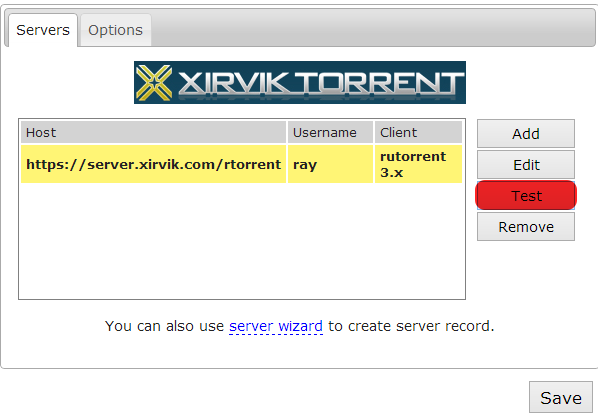The height and width of the screenshot is (414, 598).
Task: Select the rutorrent 3.x client cell
Action: [x=418, y=164]
